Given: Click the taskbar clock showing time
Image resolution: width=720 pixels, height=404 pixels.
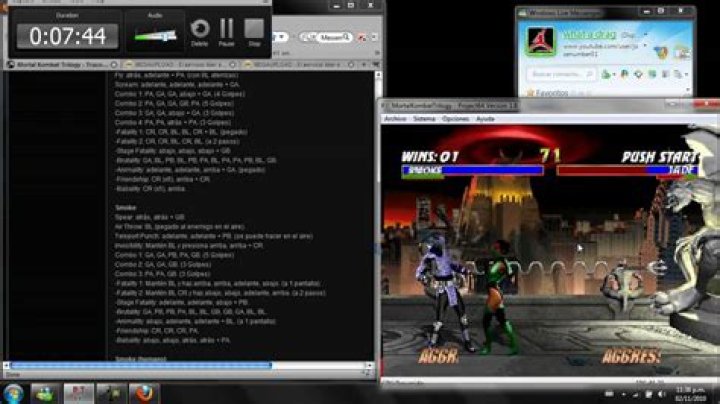Looking at the screenshot, I should tap(690, 394).
